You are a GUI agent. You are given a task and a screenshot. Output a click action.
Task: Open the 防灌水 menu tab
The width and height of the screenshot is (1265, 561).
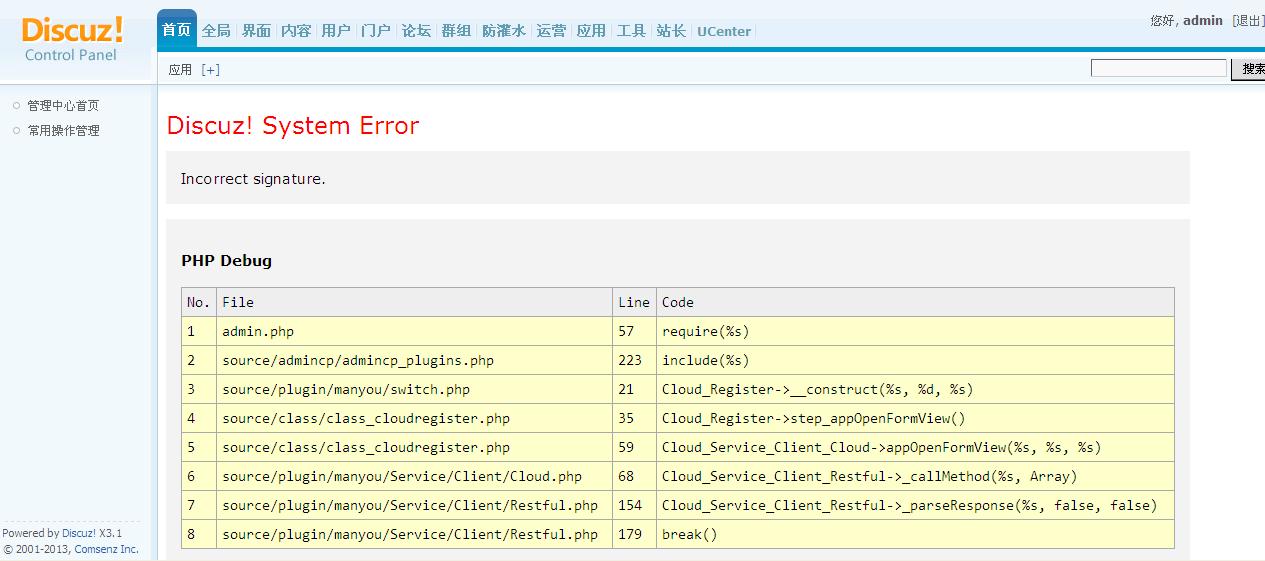click(504, 31)
